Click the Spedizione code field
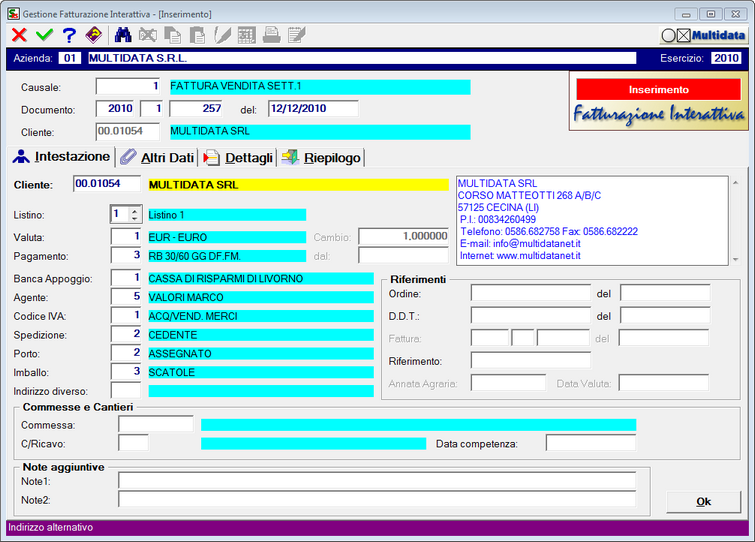Screen dimensions: 755x542 pyautogui.click(x=126, y=334)
